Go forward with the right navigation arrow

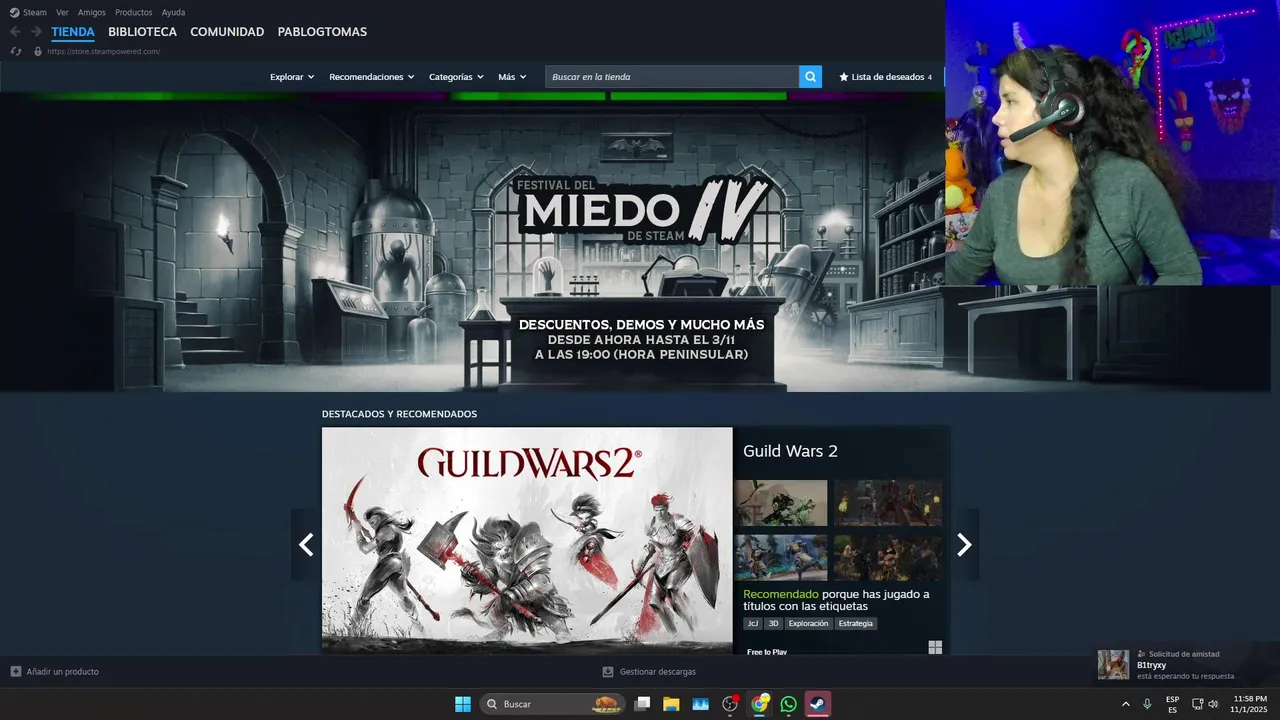[x=36, y=32]
